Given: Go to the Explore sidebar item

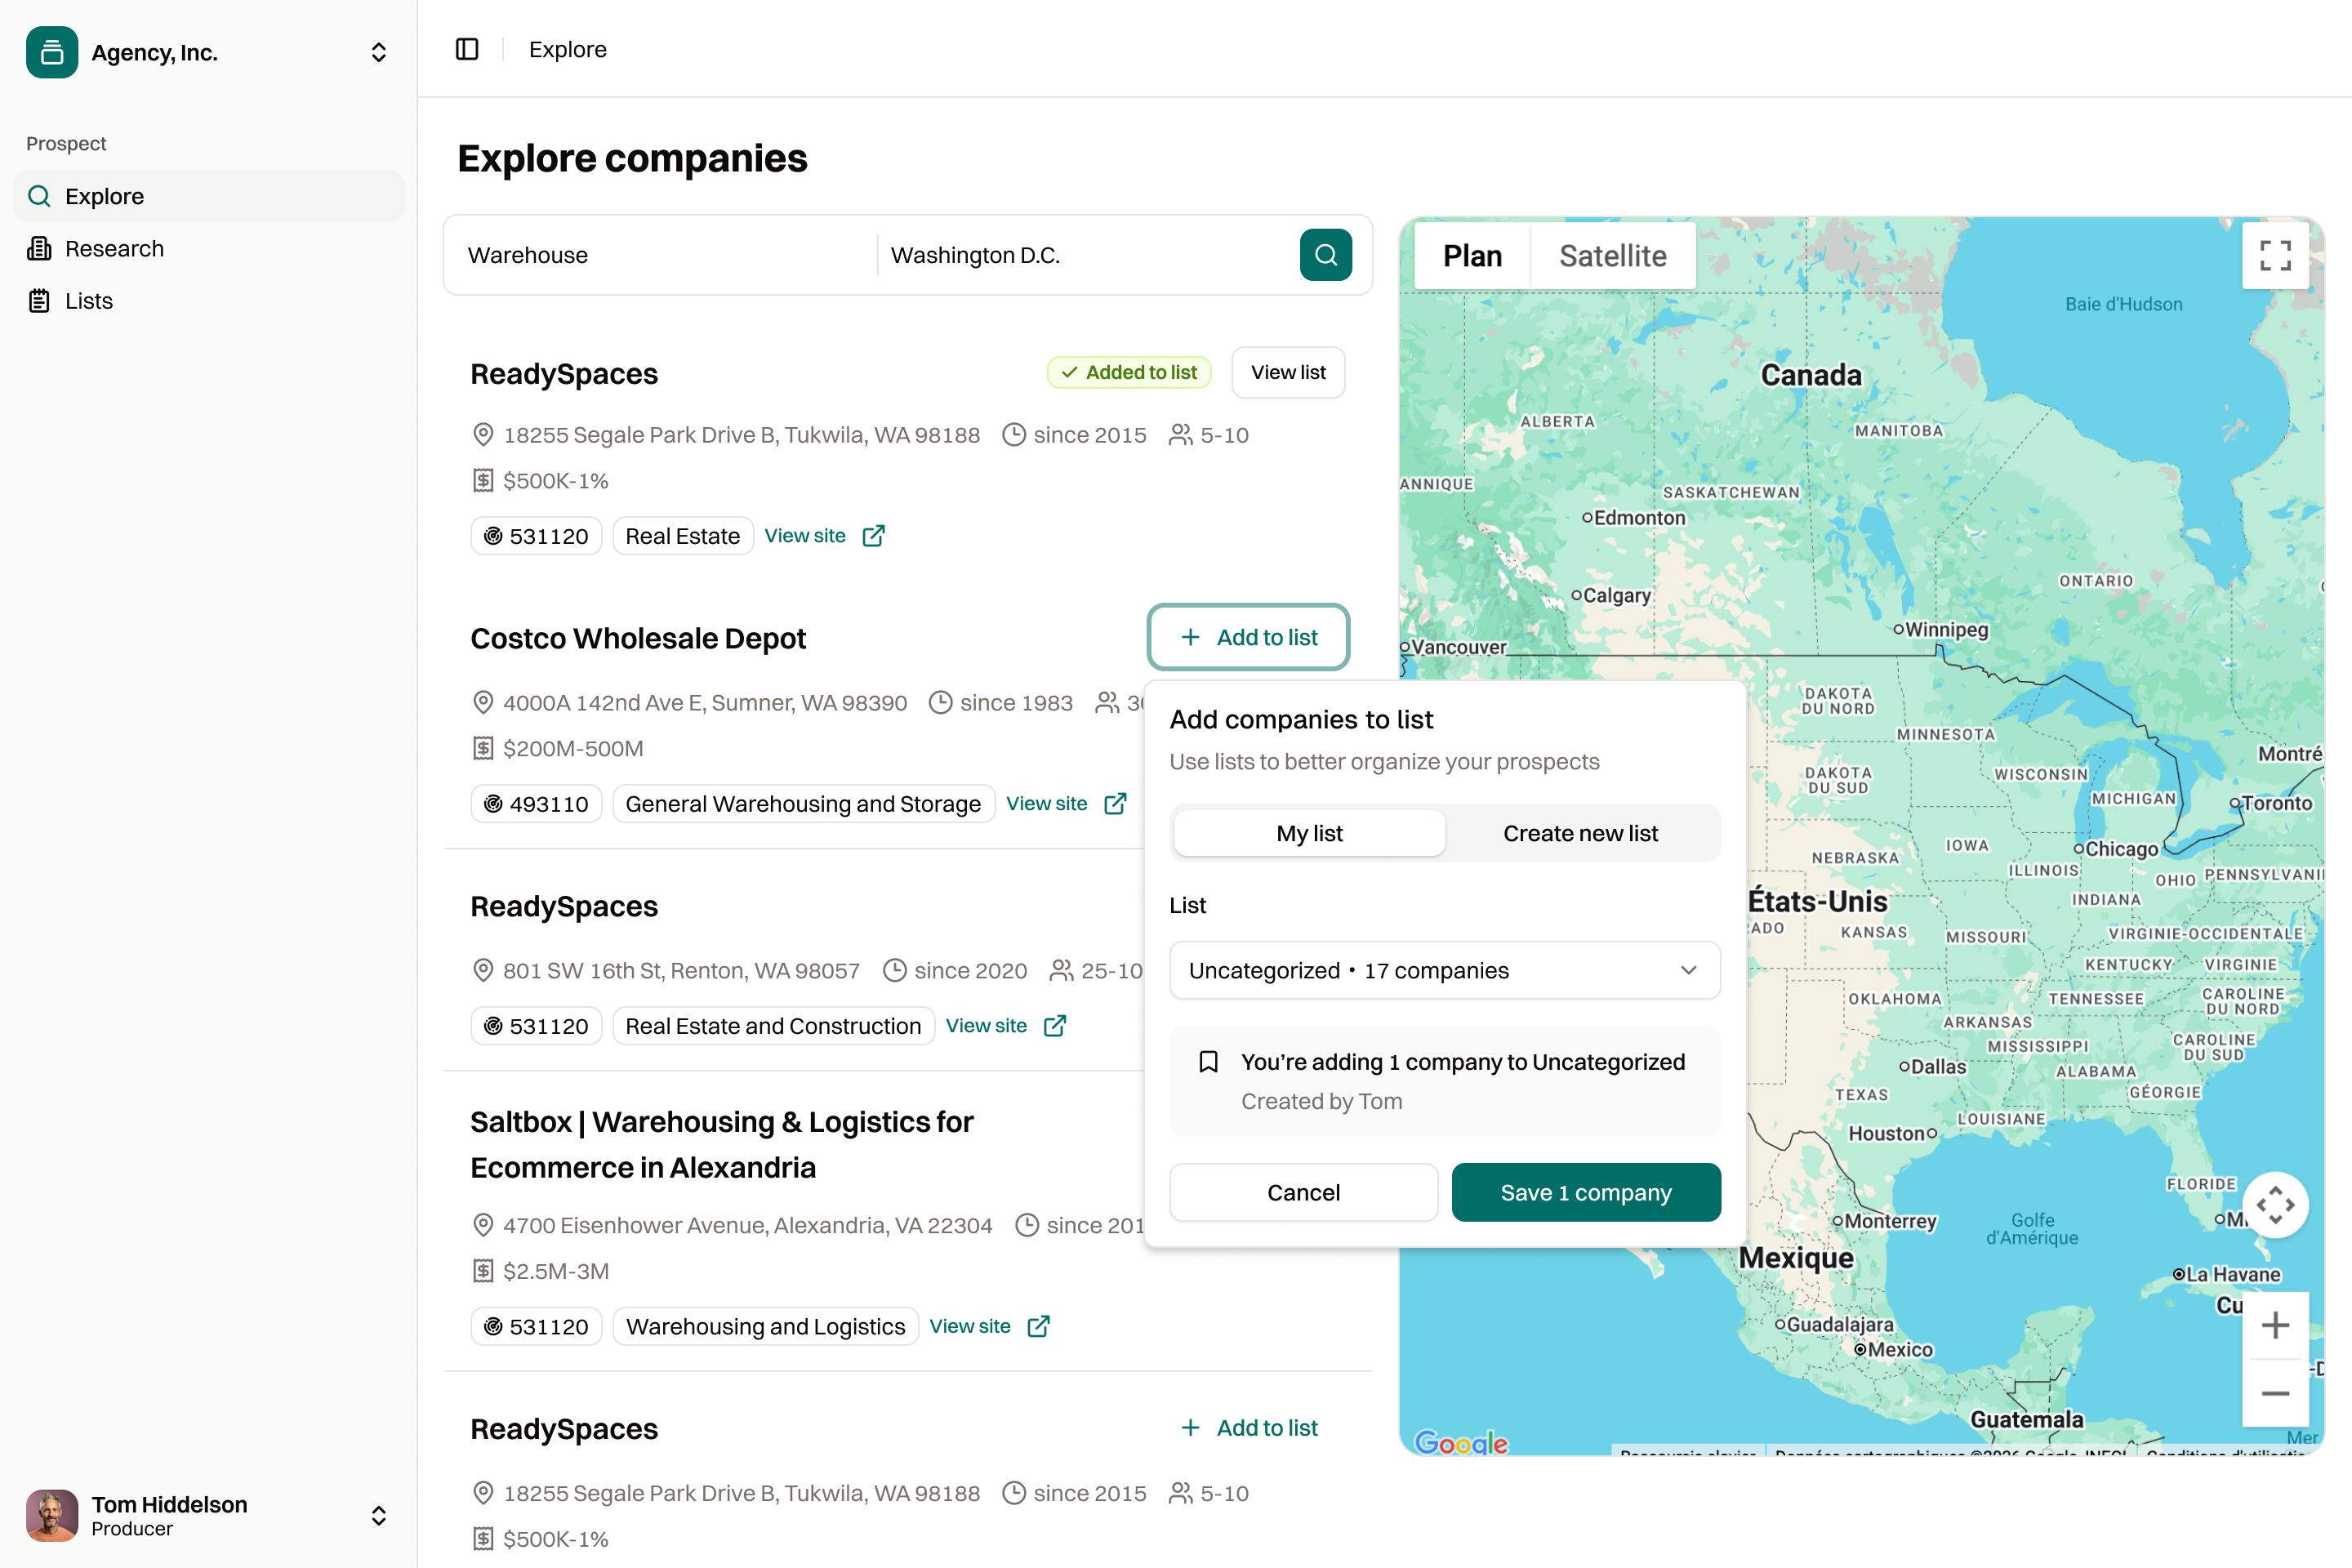Looking at the screenshot, I should click(104, 196).
